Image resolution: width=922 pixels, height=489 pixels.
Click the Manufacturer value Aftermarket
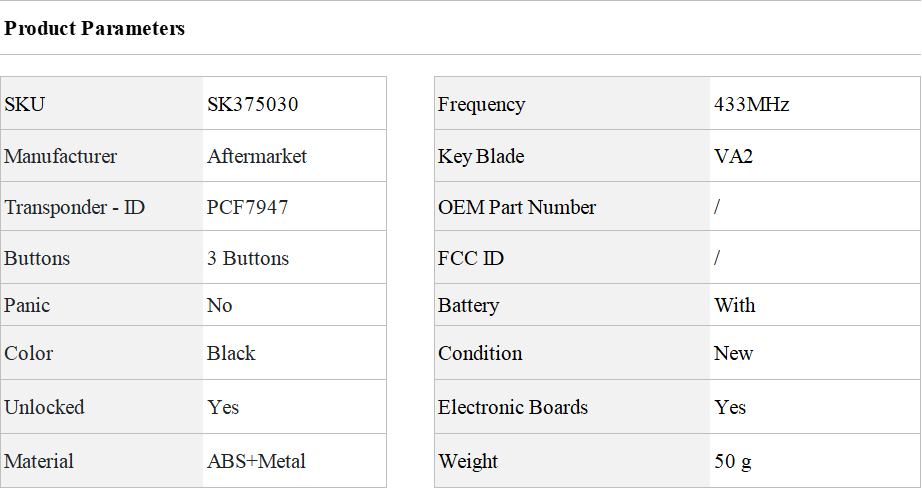(x=257, y=156)
